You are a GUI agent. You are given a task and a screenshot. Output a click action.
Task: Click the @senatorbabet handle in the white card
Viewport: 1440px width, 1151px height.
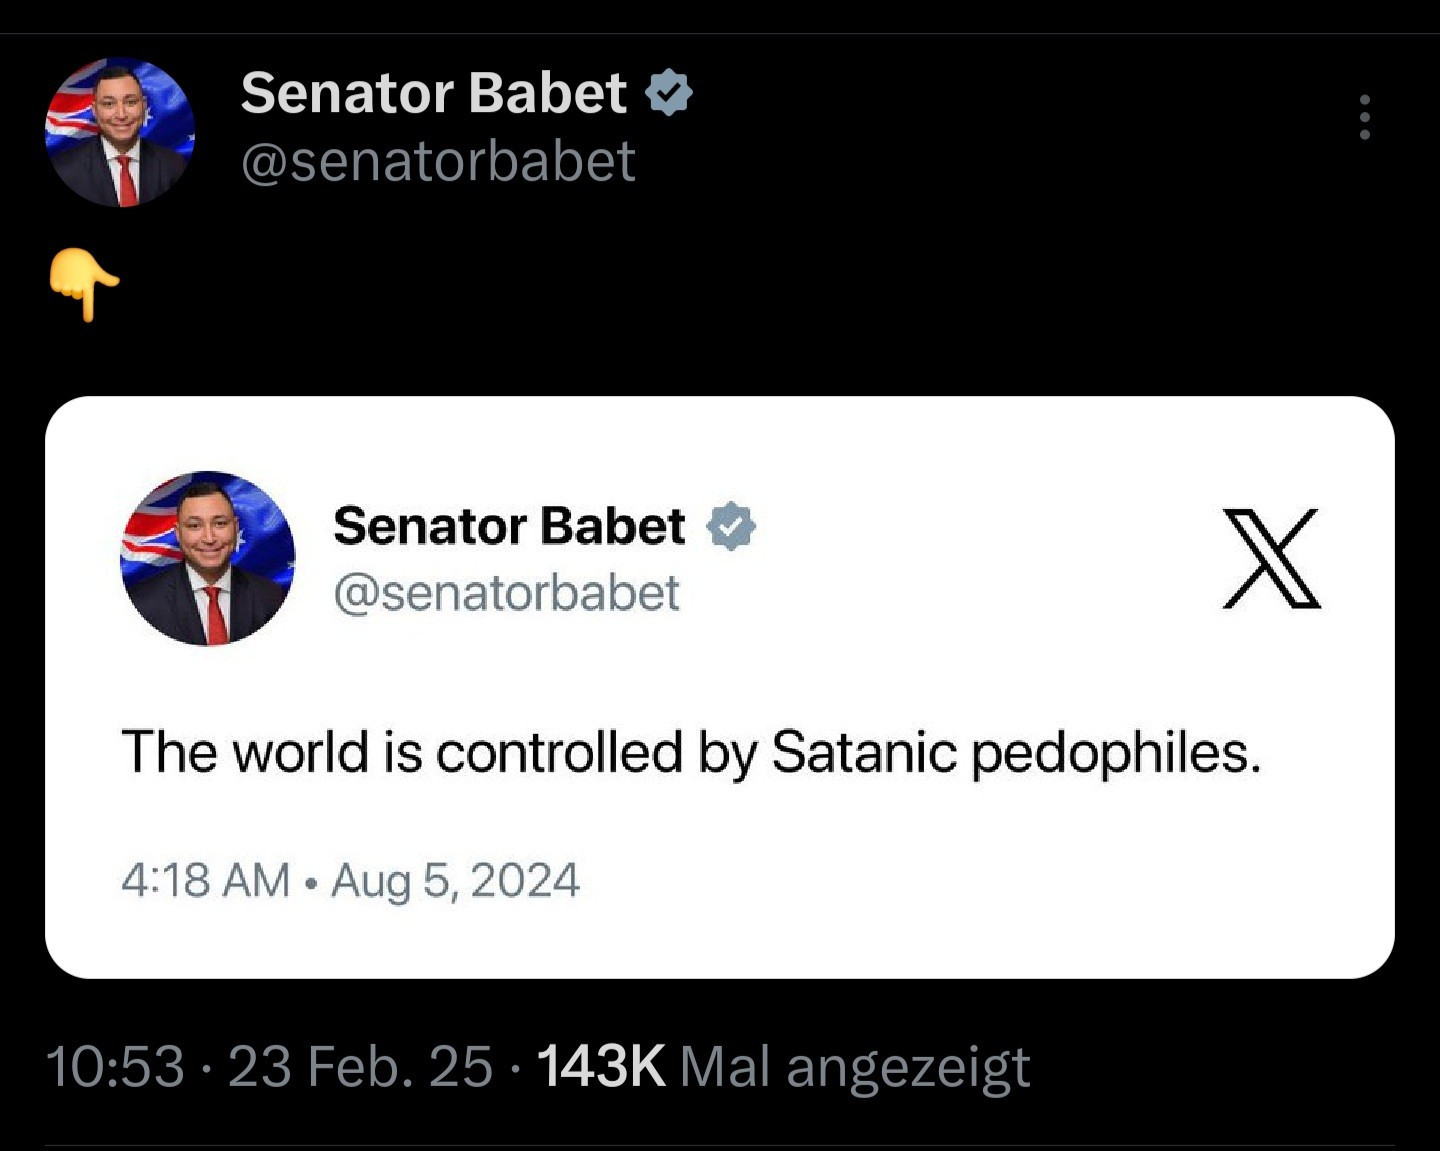click(x=506, y=593)
